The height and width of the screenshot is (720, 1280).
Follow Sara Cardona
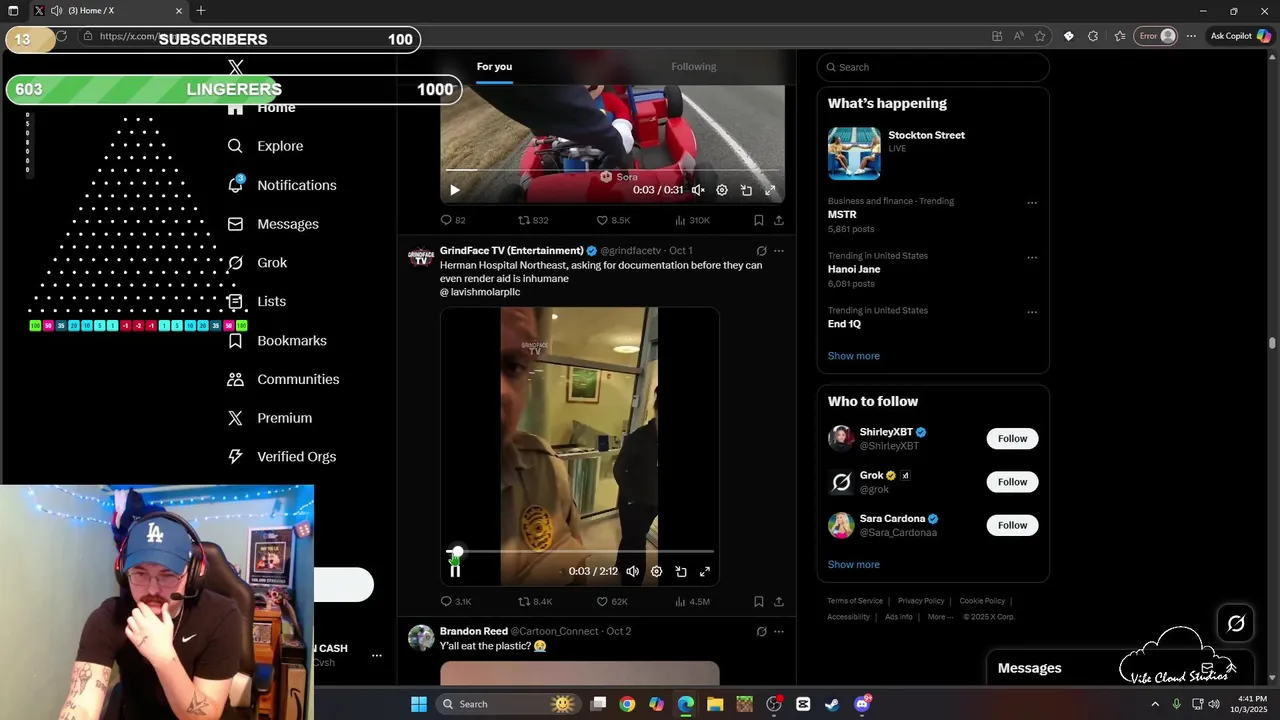[x=1012, y=525]
